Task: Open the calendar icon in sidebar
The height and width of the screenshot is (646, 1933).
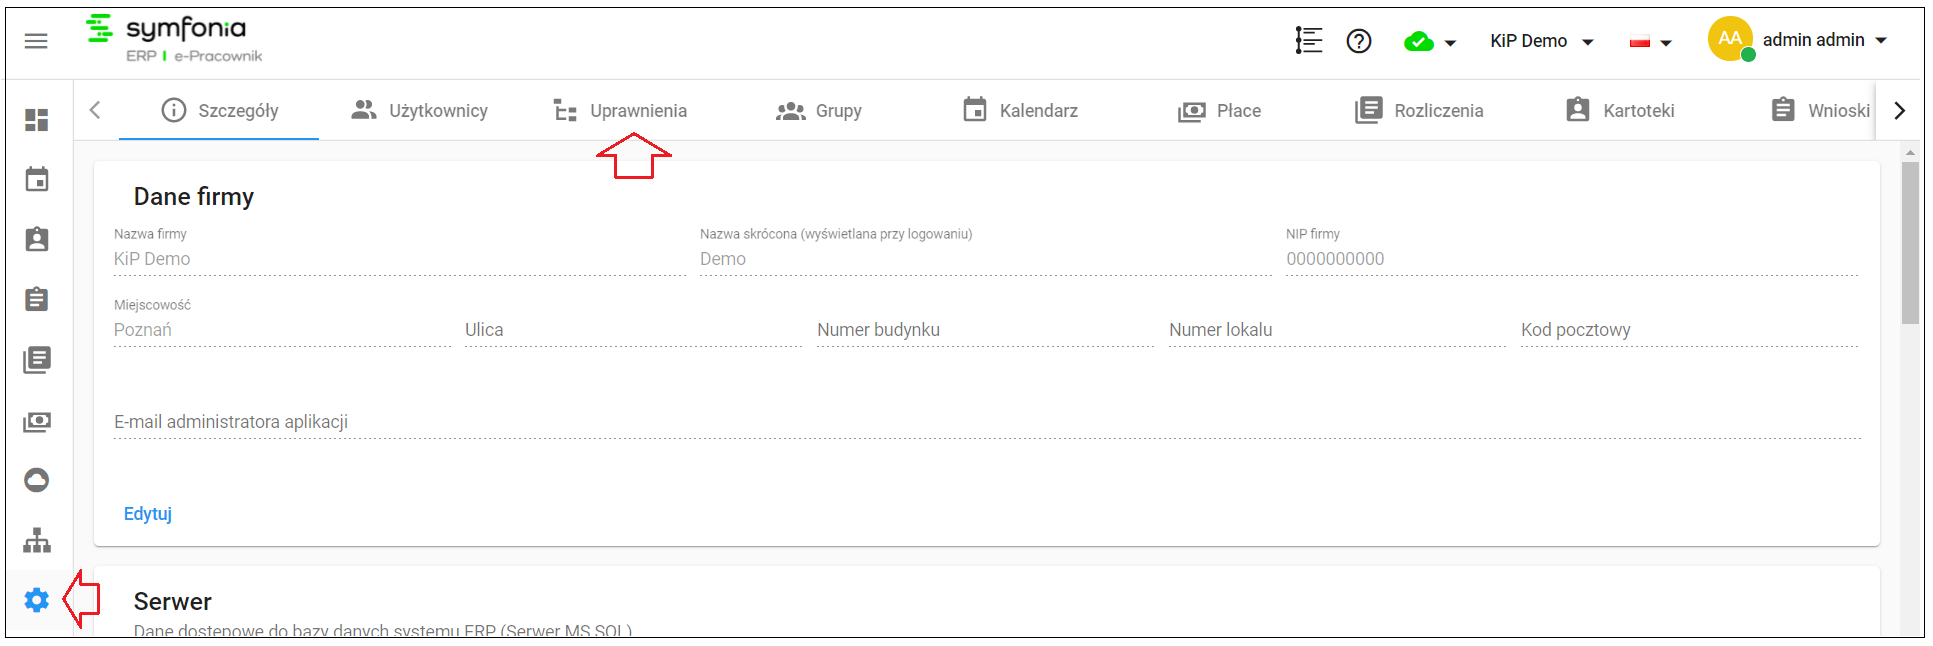Action: 37,180
